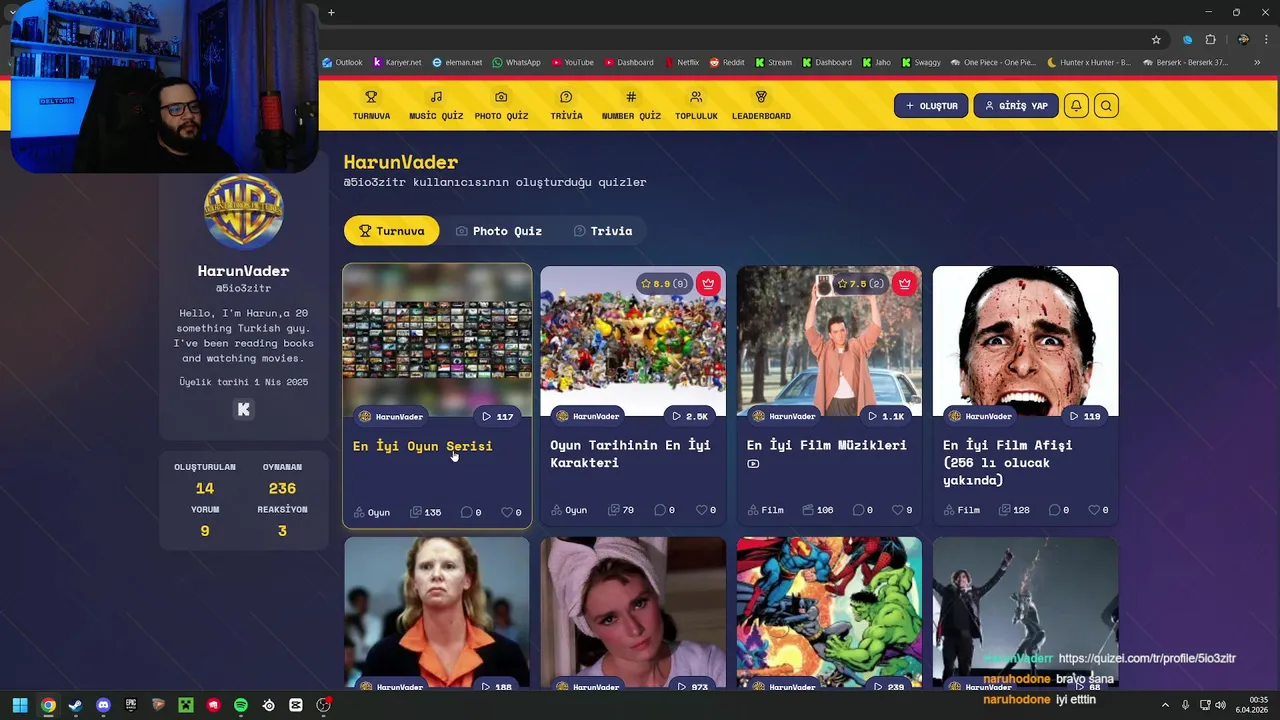Screen dimensions: 1280x720
Task: Go to Topluluk community page
Action: click(x=696, y=105)
